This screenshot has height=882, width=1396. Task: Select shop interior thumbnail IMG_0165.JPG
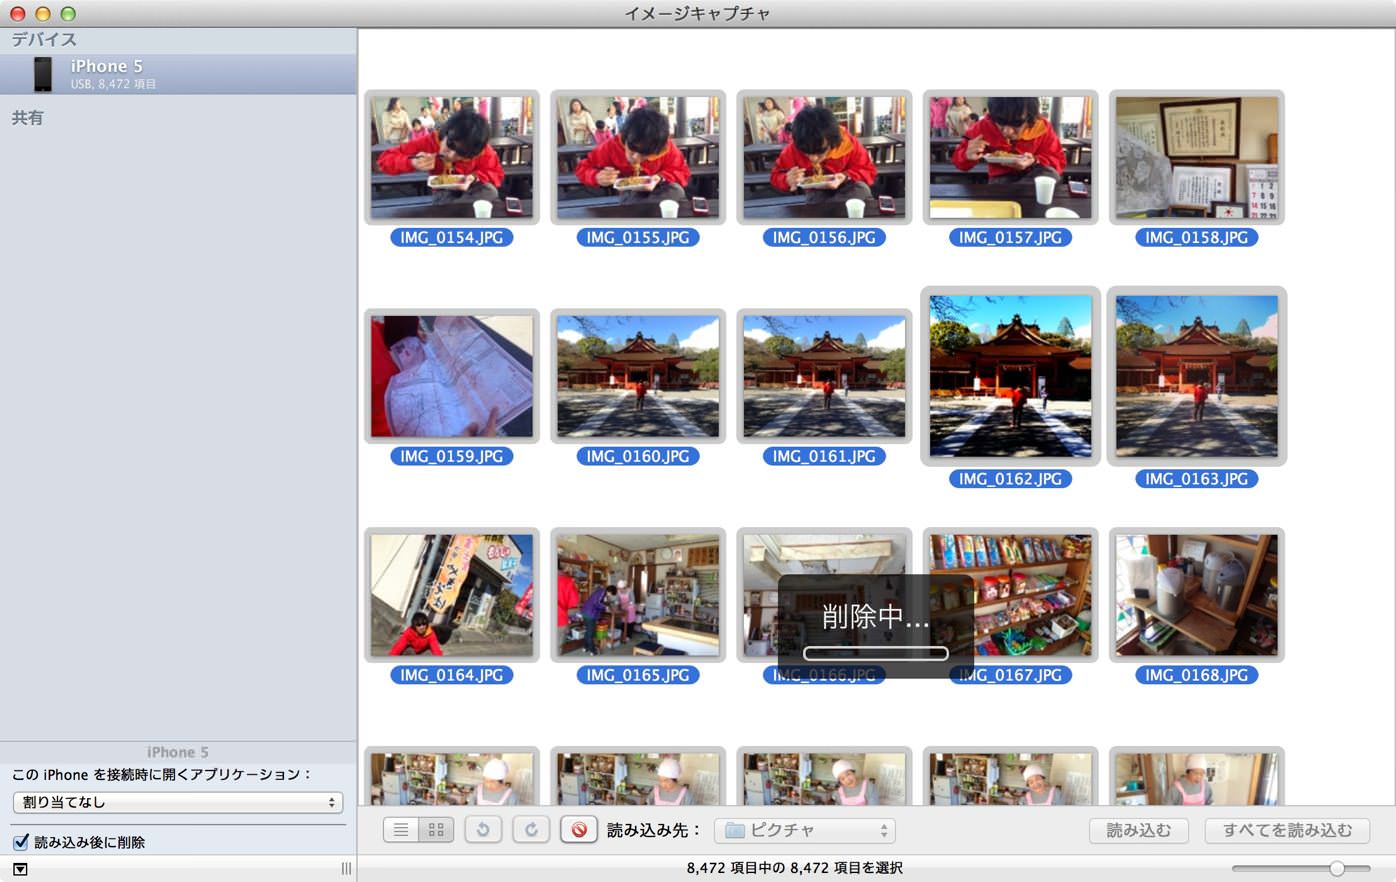pos(638,595)
